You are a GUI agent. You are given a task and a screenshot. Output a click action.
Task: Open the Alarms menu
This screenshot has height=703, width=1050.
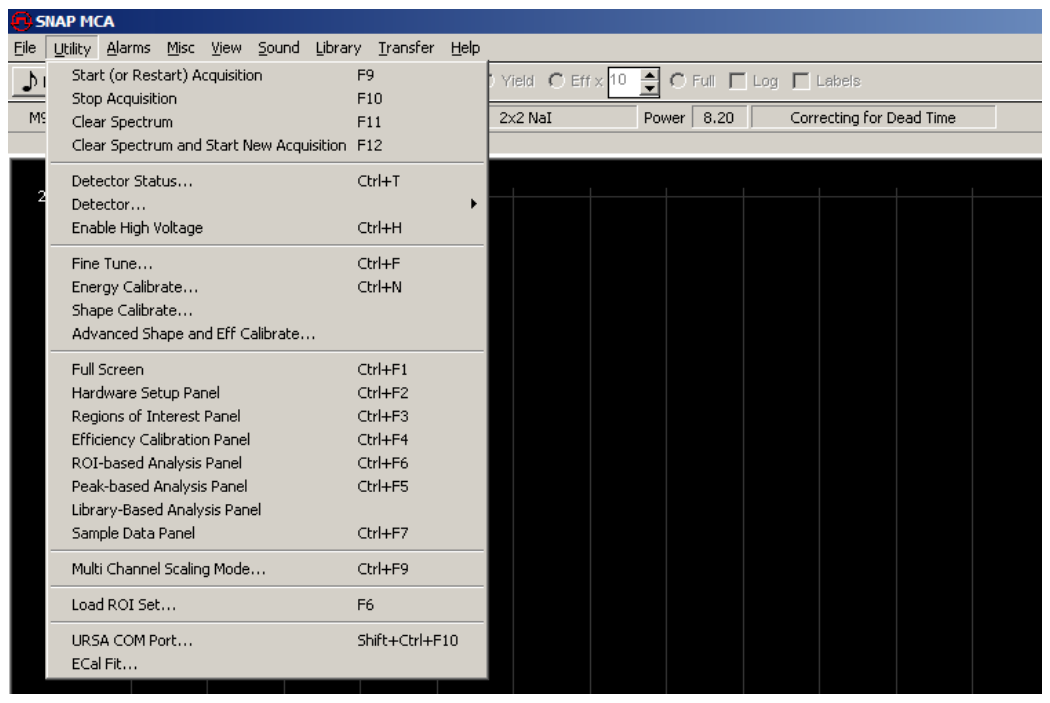[x=128, y=48]
